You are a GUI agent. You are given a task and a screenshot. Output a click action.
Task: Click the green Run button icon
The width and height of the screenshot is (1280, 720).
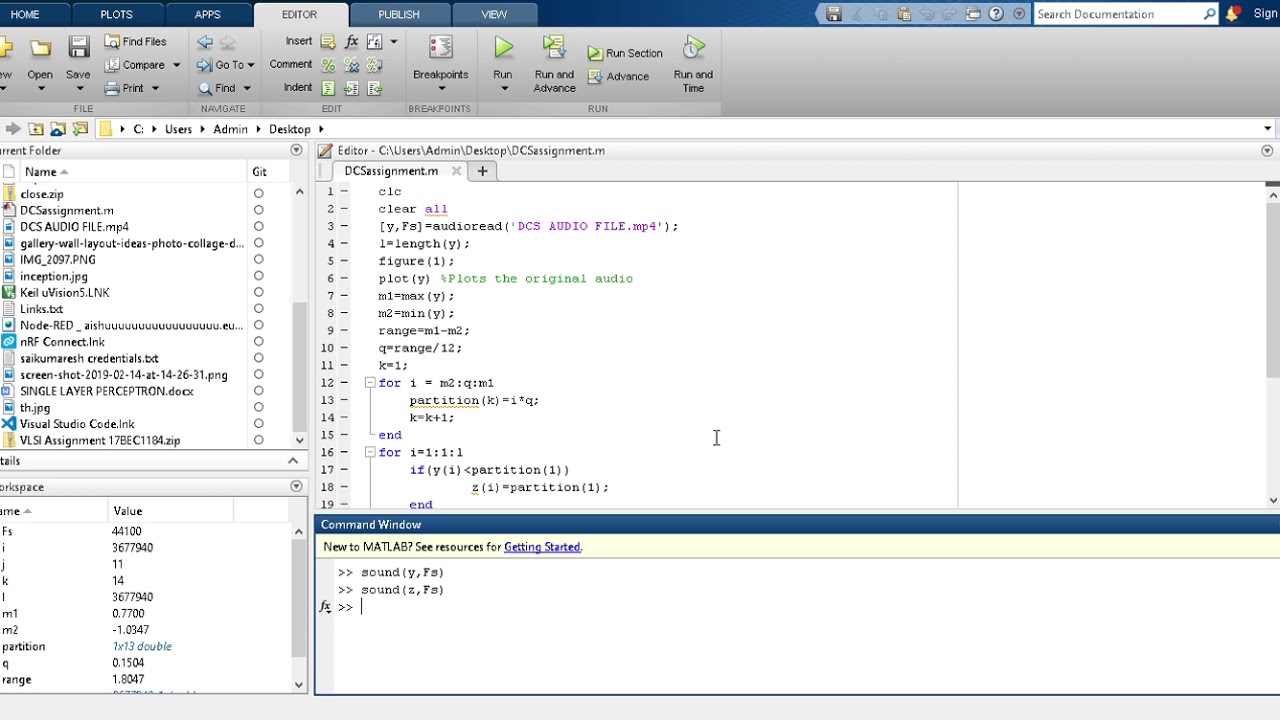[503, 47]
